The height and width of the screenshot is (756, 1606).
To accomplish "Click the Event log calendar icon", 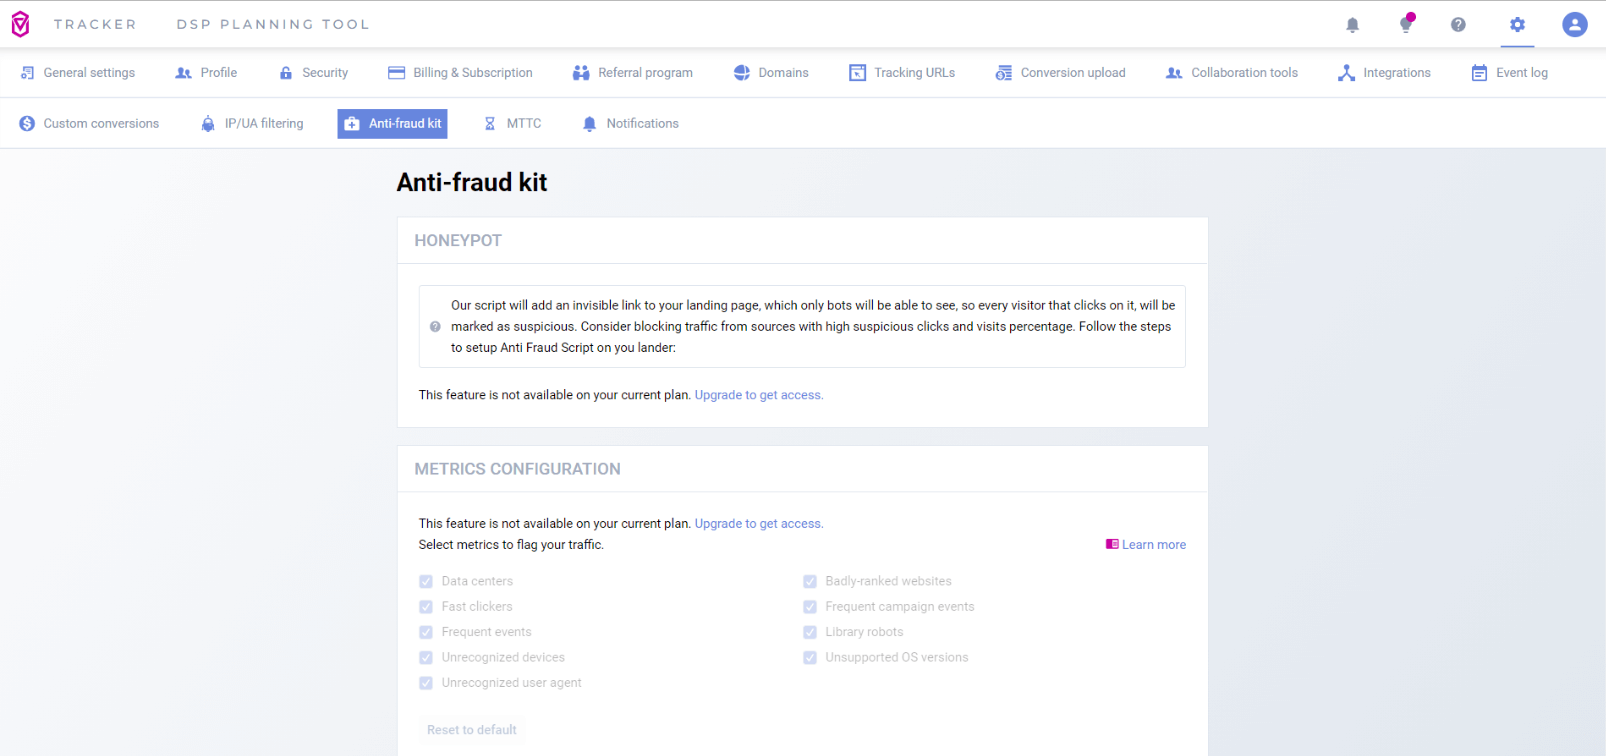I will pos(1479,73).
